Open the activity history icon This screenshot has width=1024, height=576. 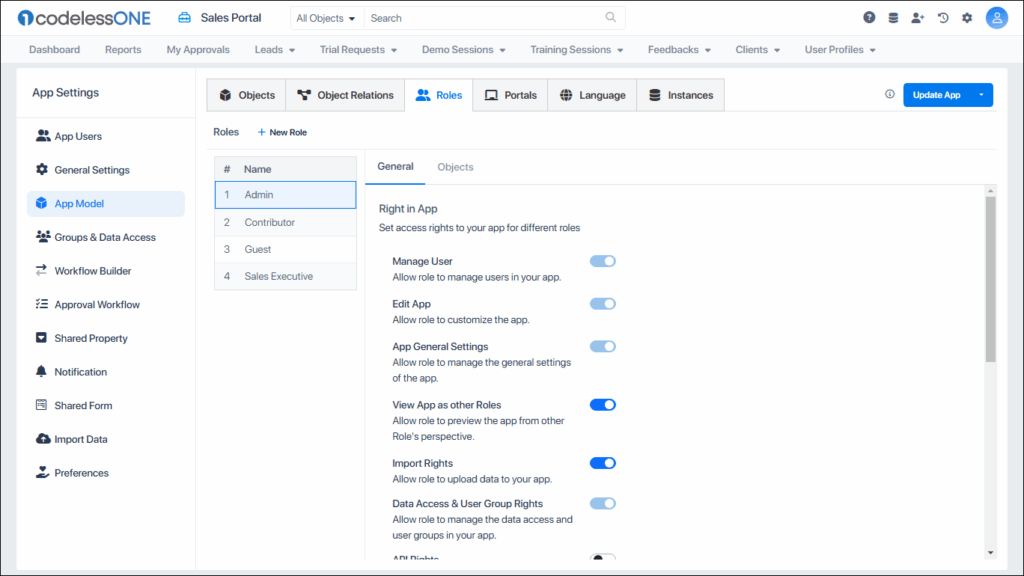[942, 17]
